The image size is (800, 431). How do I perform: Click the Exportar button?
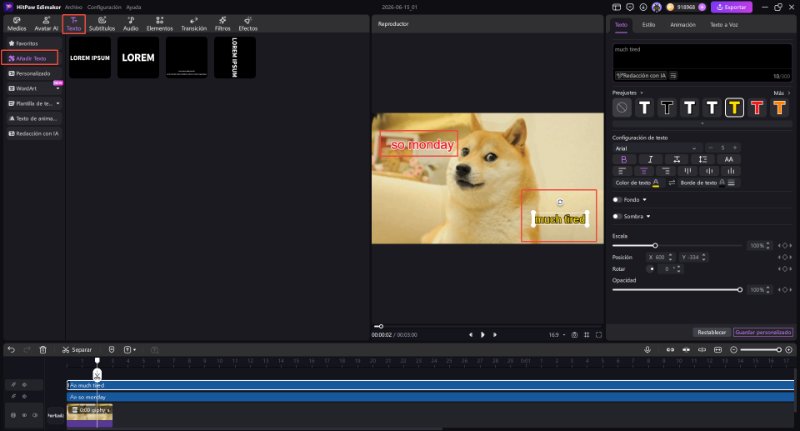tap(732, 7)
